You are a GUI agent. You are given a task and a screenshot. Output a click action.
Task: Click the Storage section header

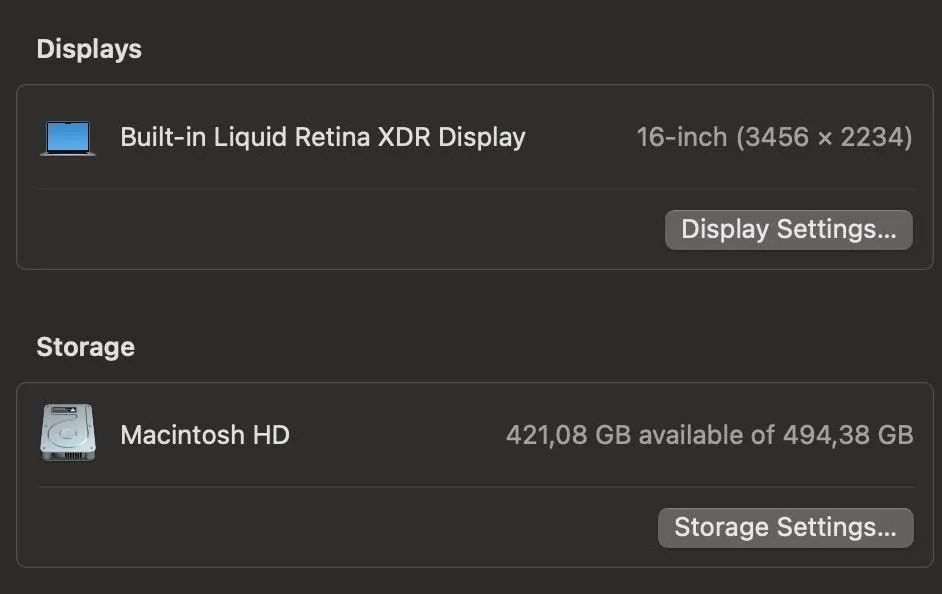coord(85,346)
